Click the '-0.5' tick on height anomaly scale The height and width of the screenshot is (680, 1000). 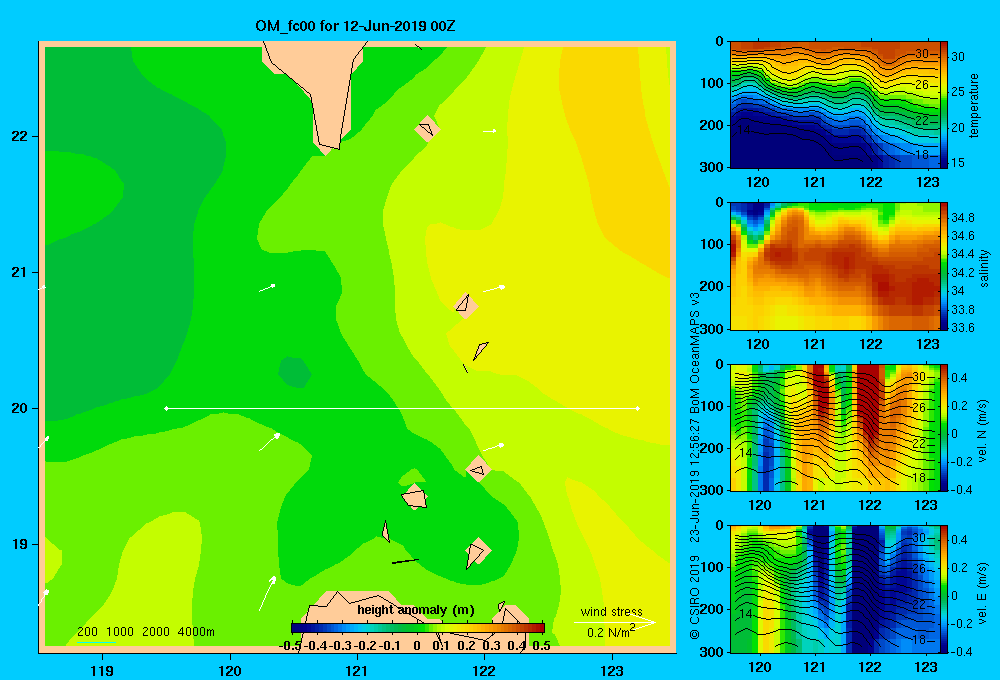click(290, 646)
